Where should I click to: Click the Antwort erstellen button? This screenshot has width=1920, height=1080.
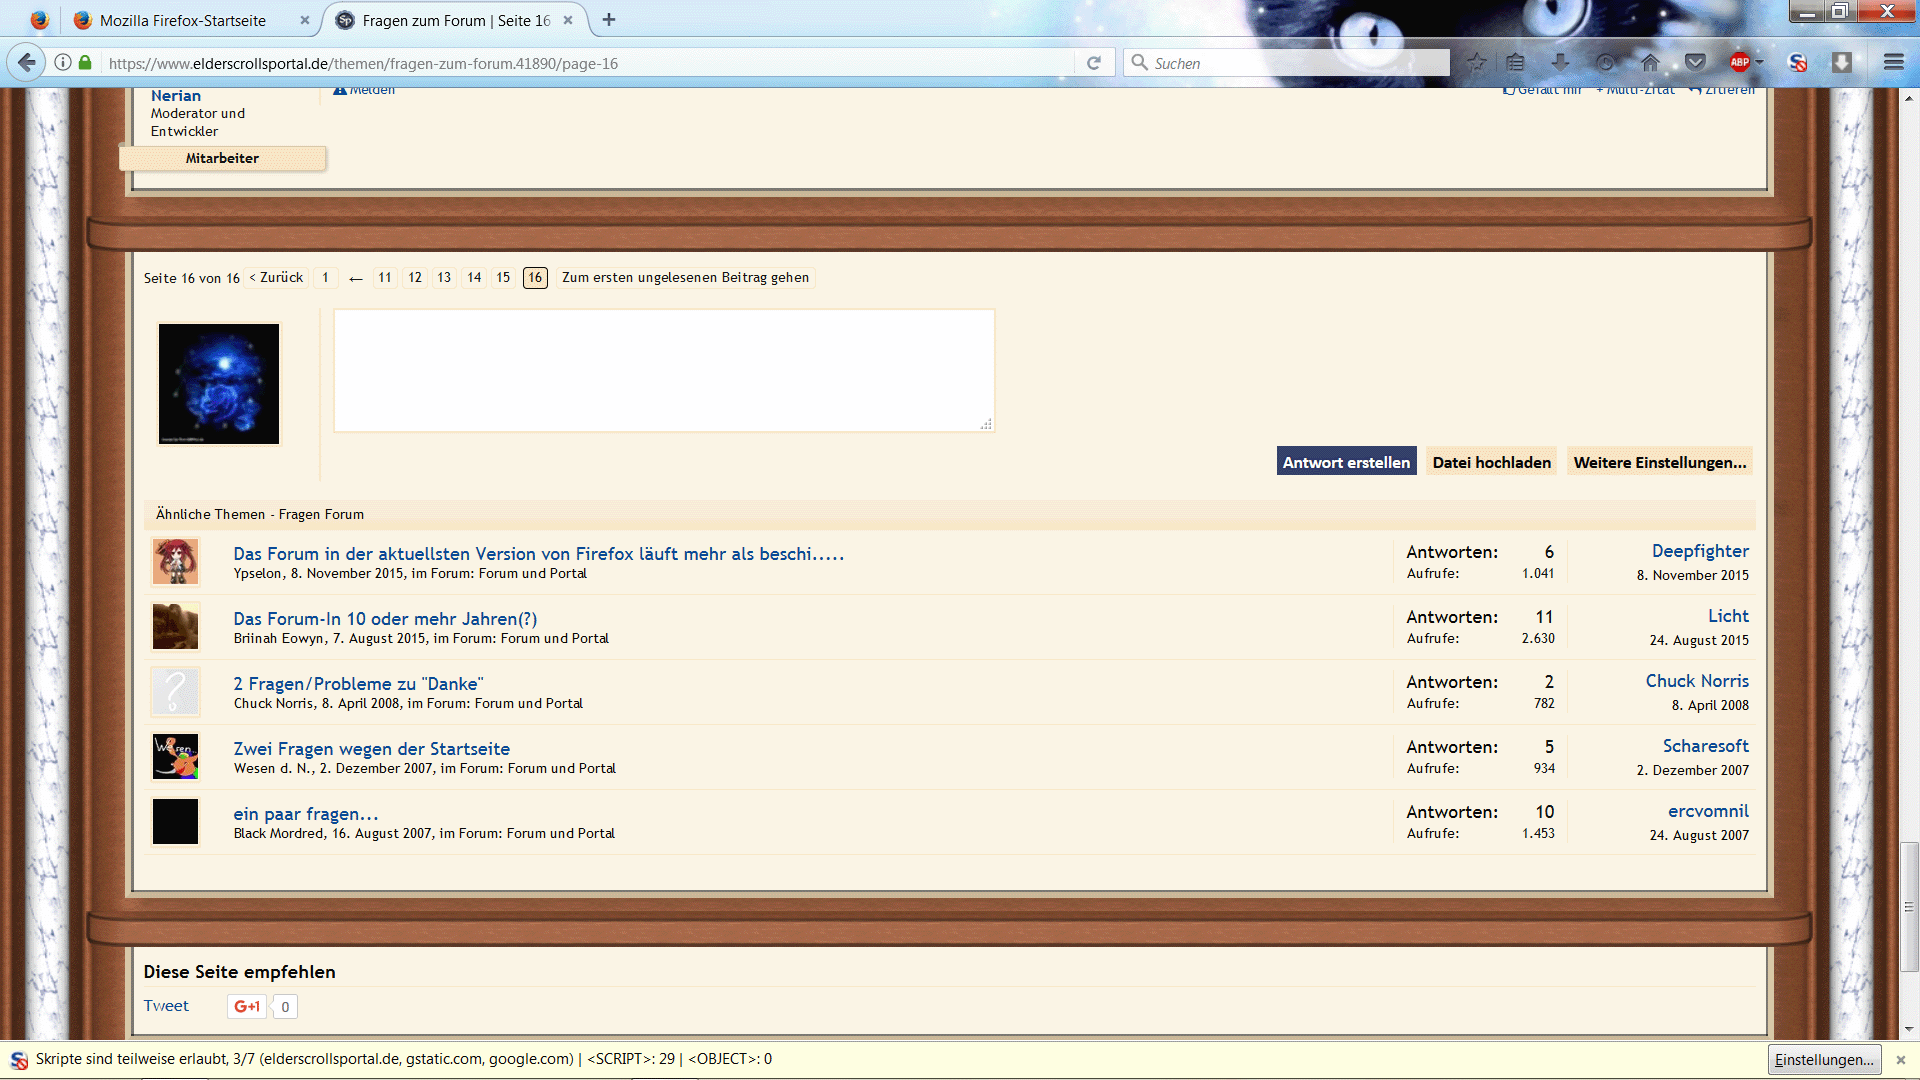tap(1346, 462)
